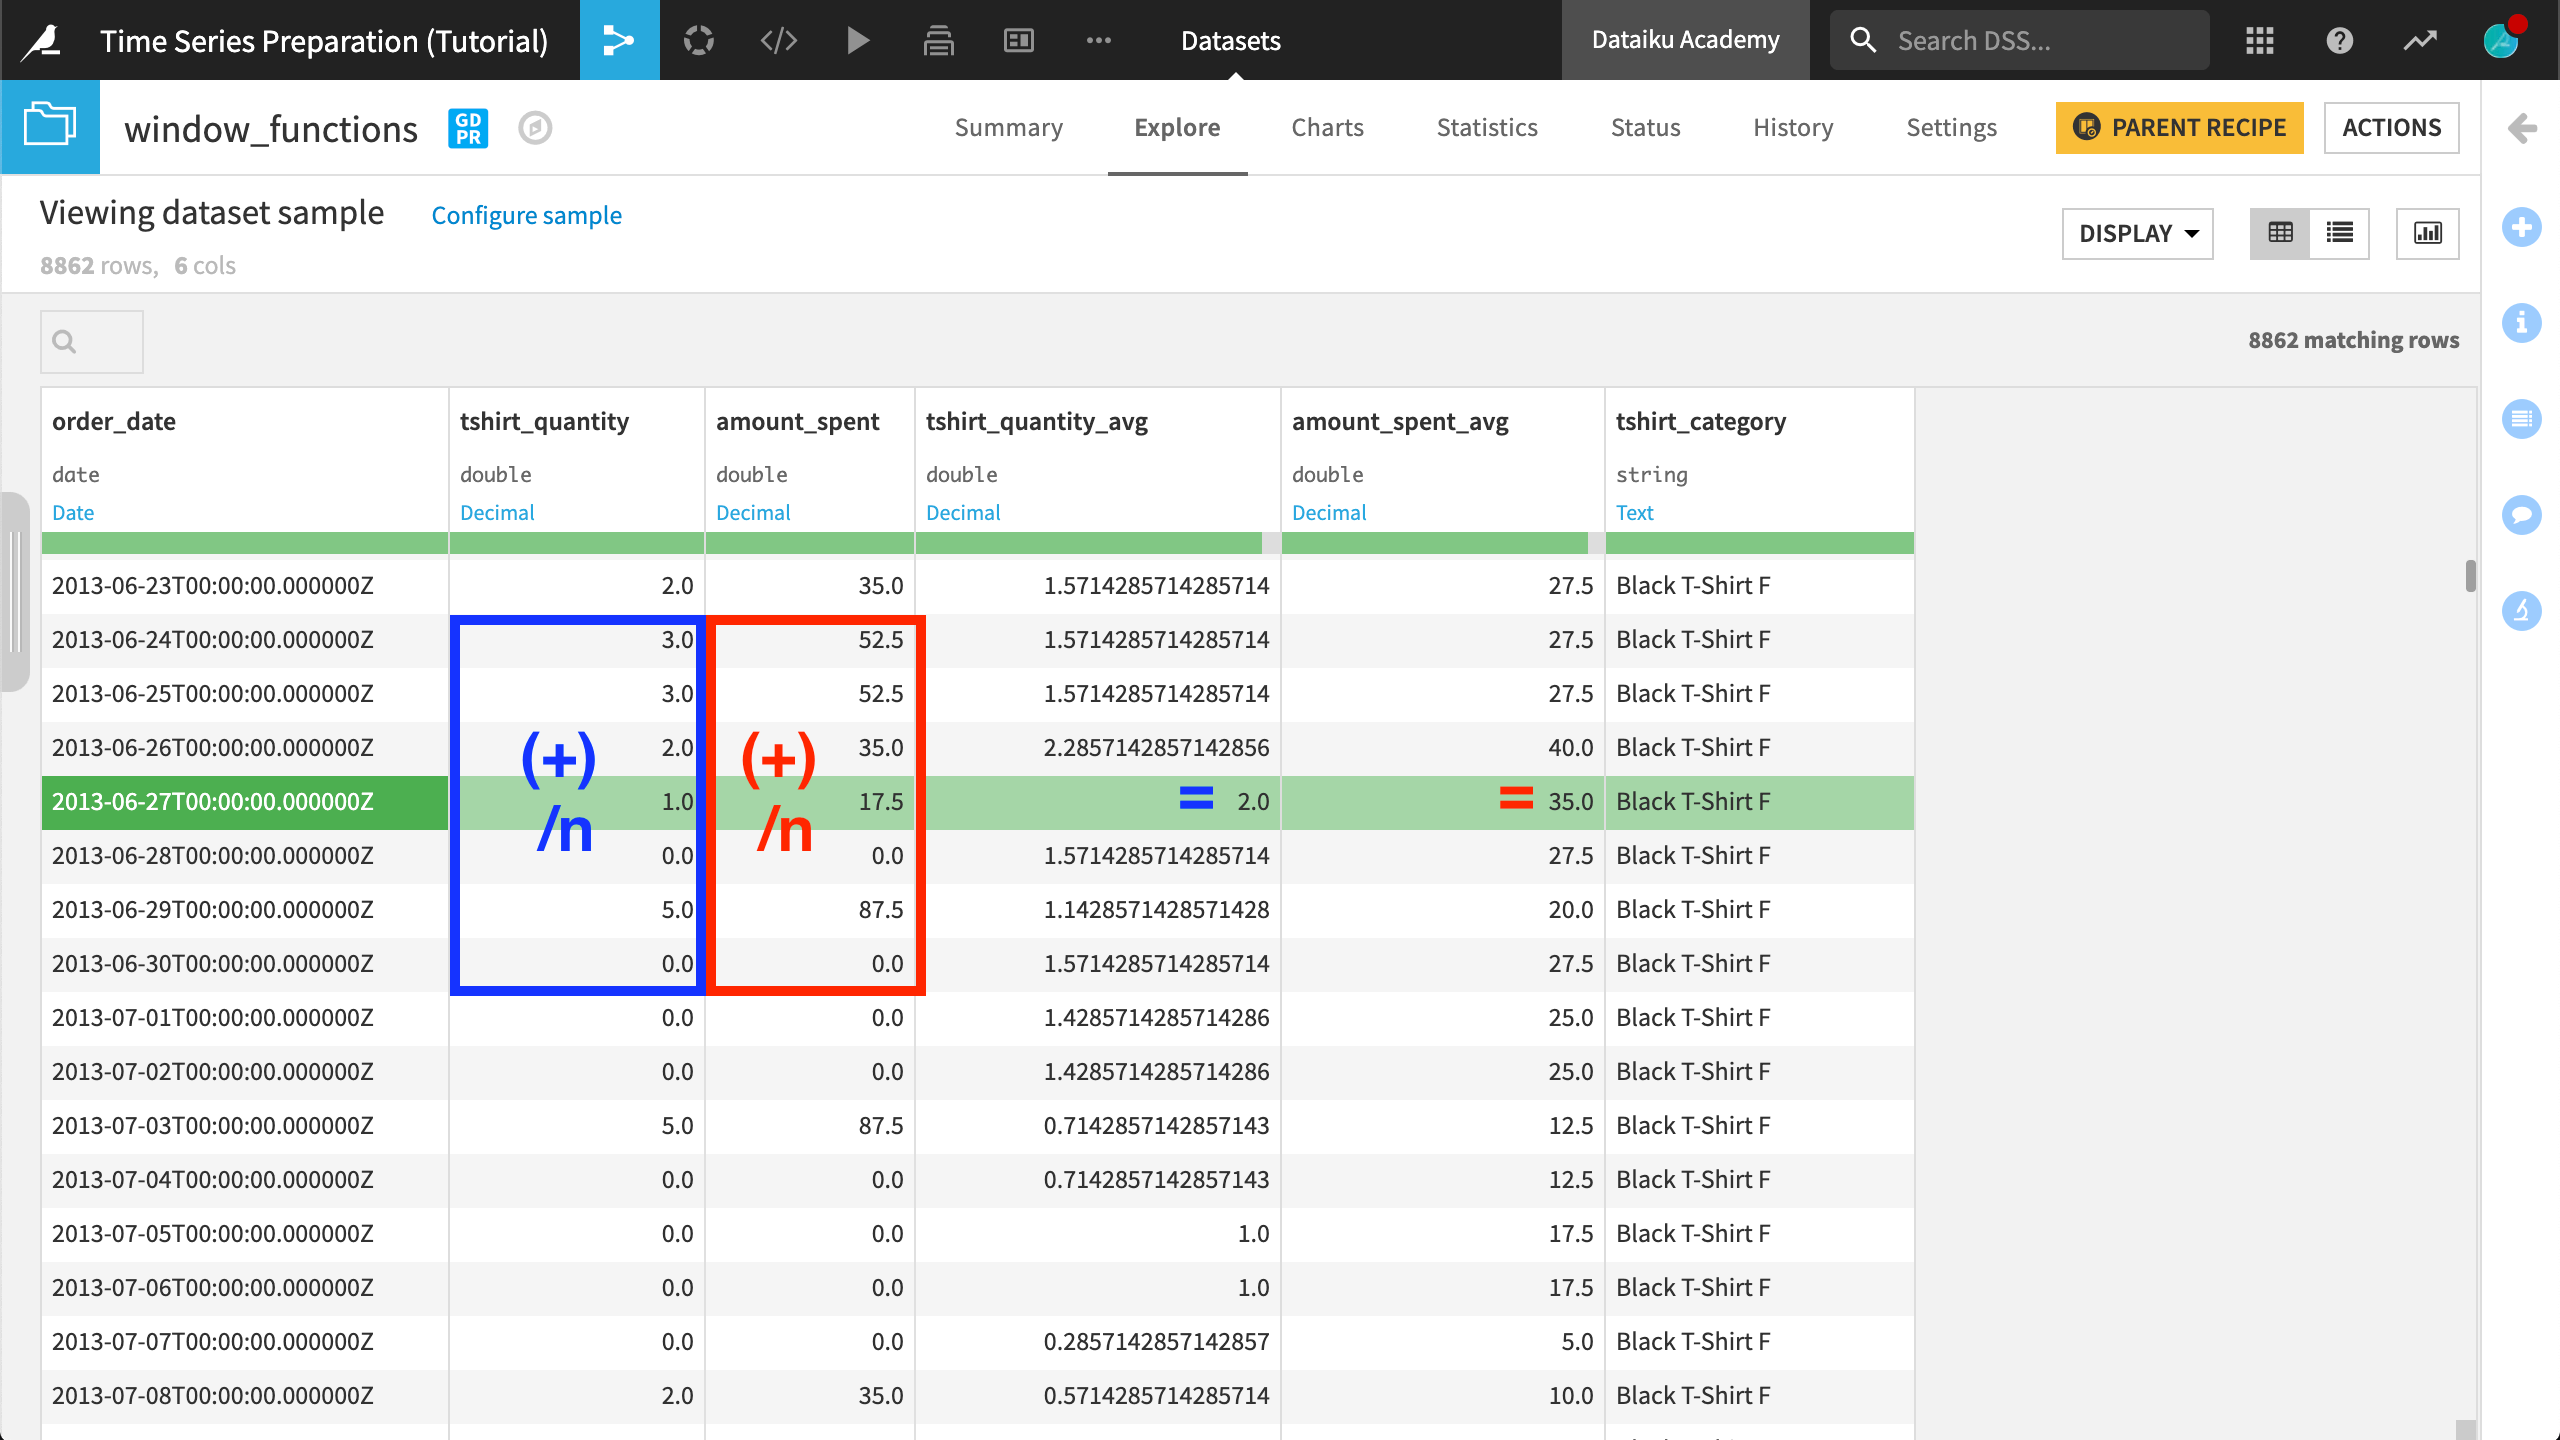Select the Dataiku Academy menu item

1683,39
